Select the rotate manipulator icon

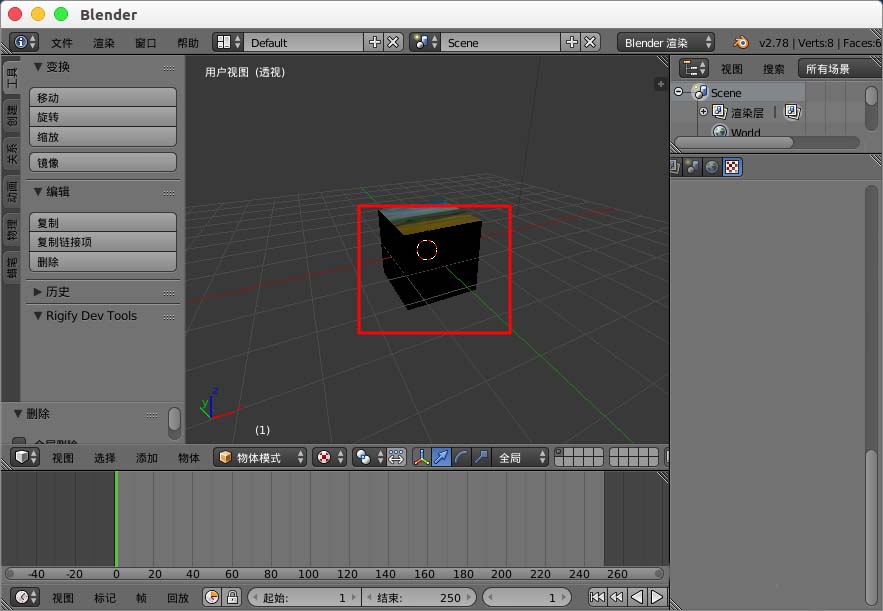[x=462, y=456]
